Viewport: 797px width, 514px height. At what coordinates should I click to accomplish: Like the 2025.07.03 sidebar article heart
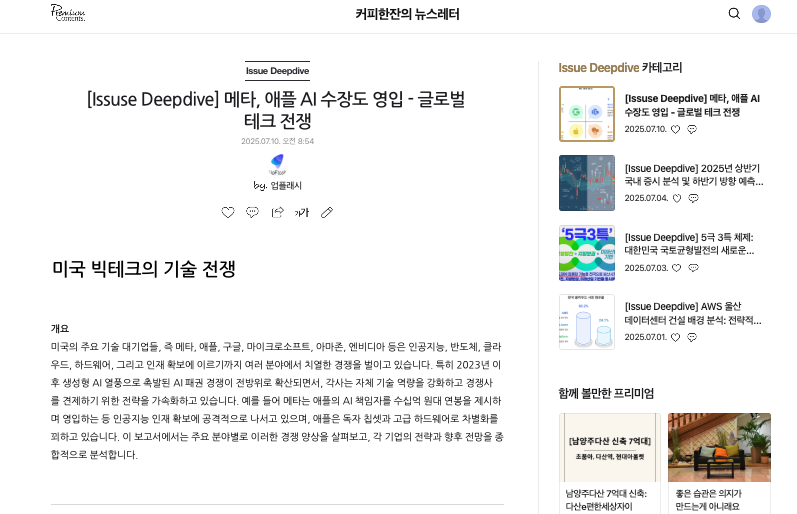point(677,268)
